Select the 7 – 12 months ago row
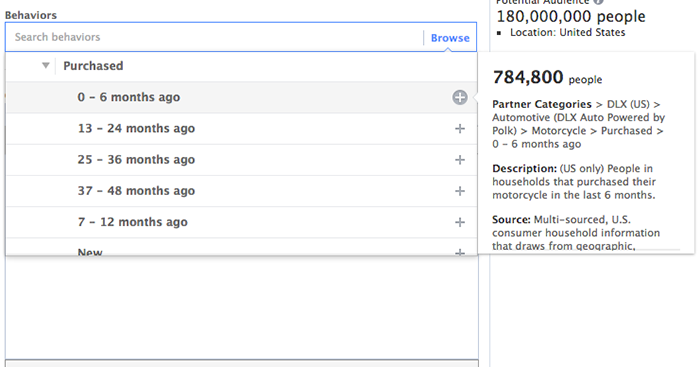700x367 pixels. (241, 222)
